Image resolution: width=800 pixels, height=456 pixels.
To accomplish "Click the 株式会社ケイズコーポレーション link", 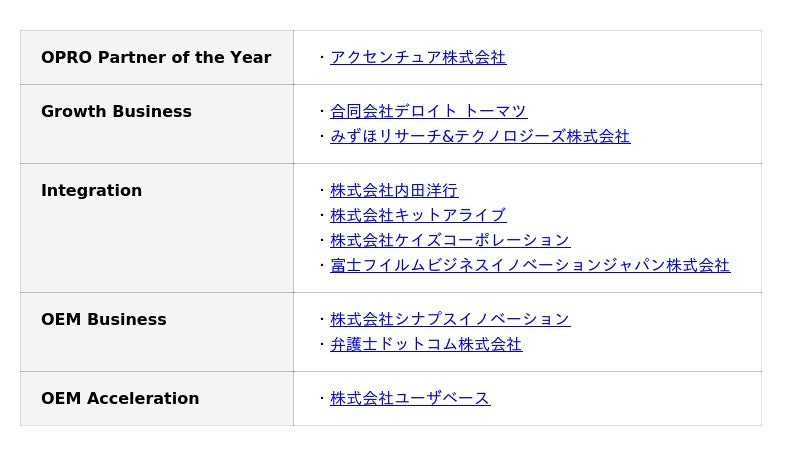I will [450, 241].
